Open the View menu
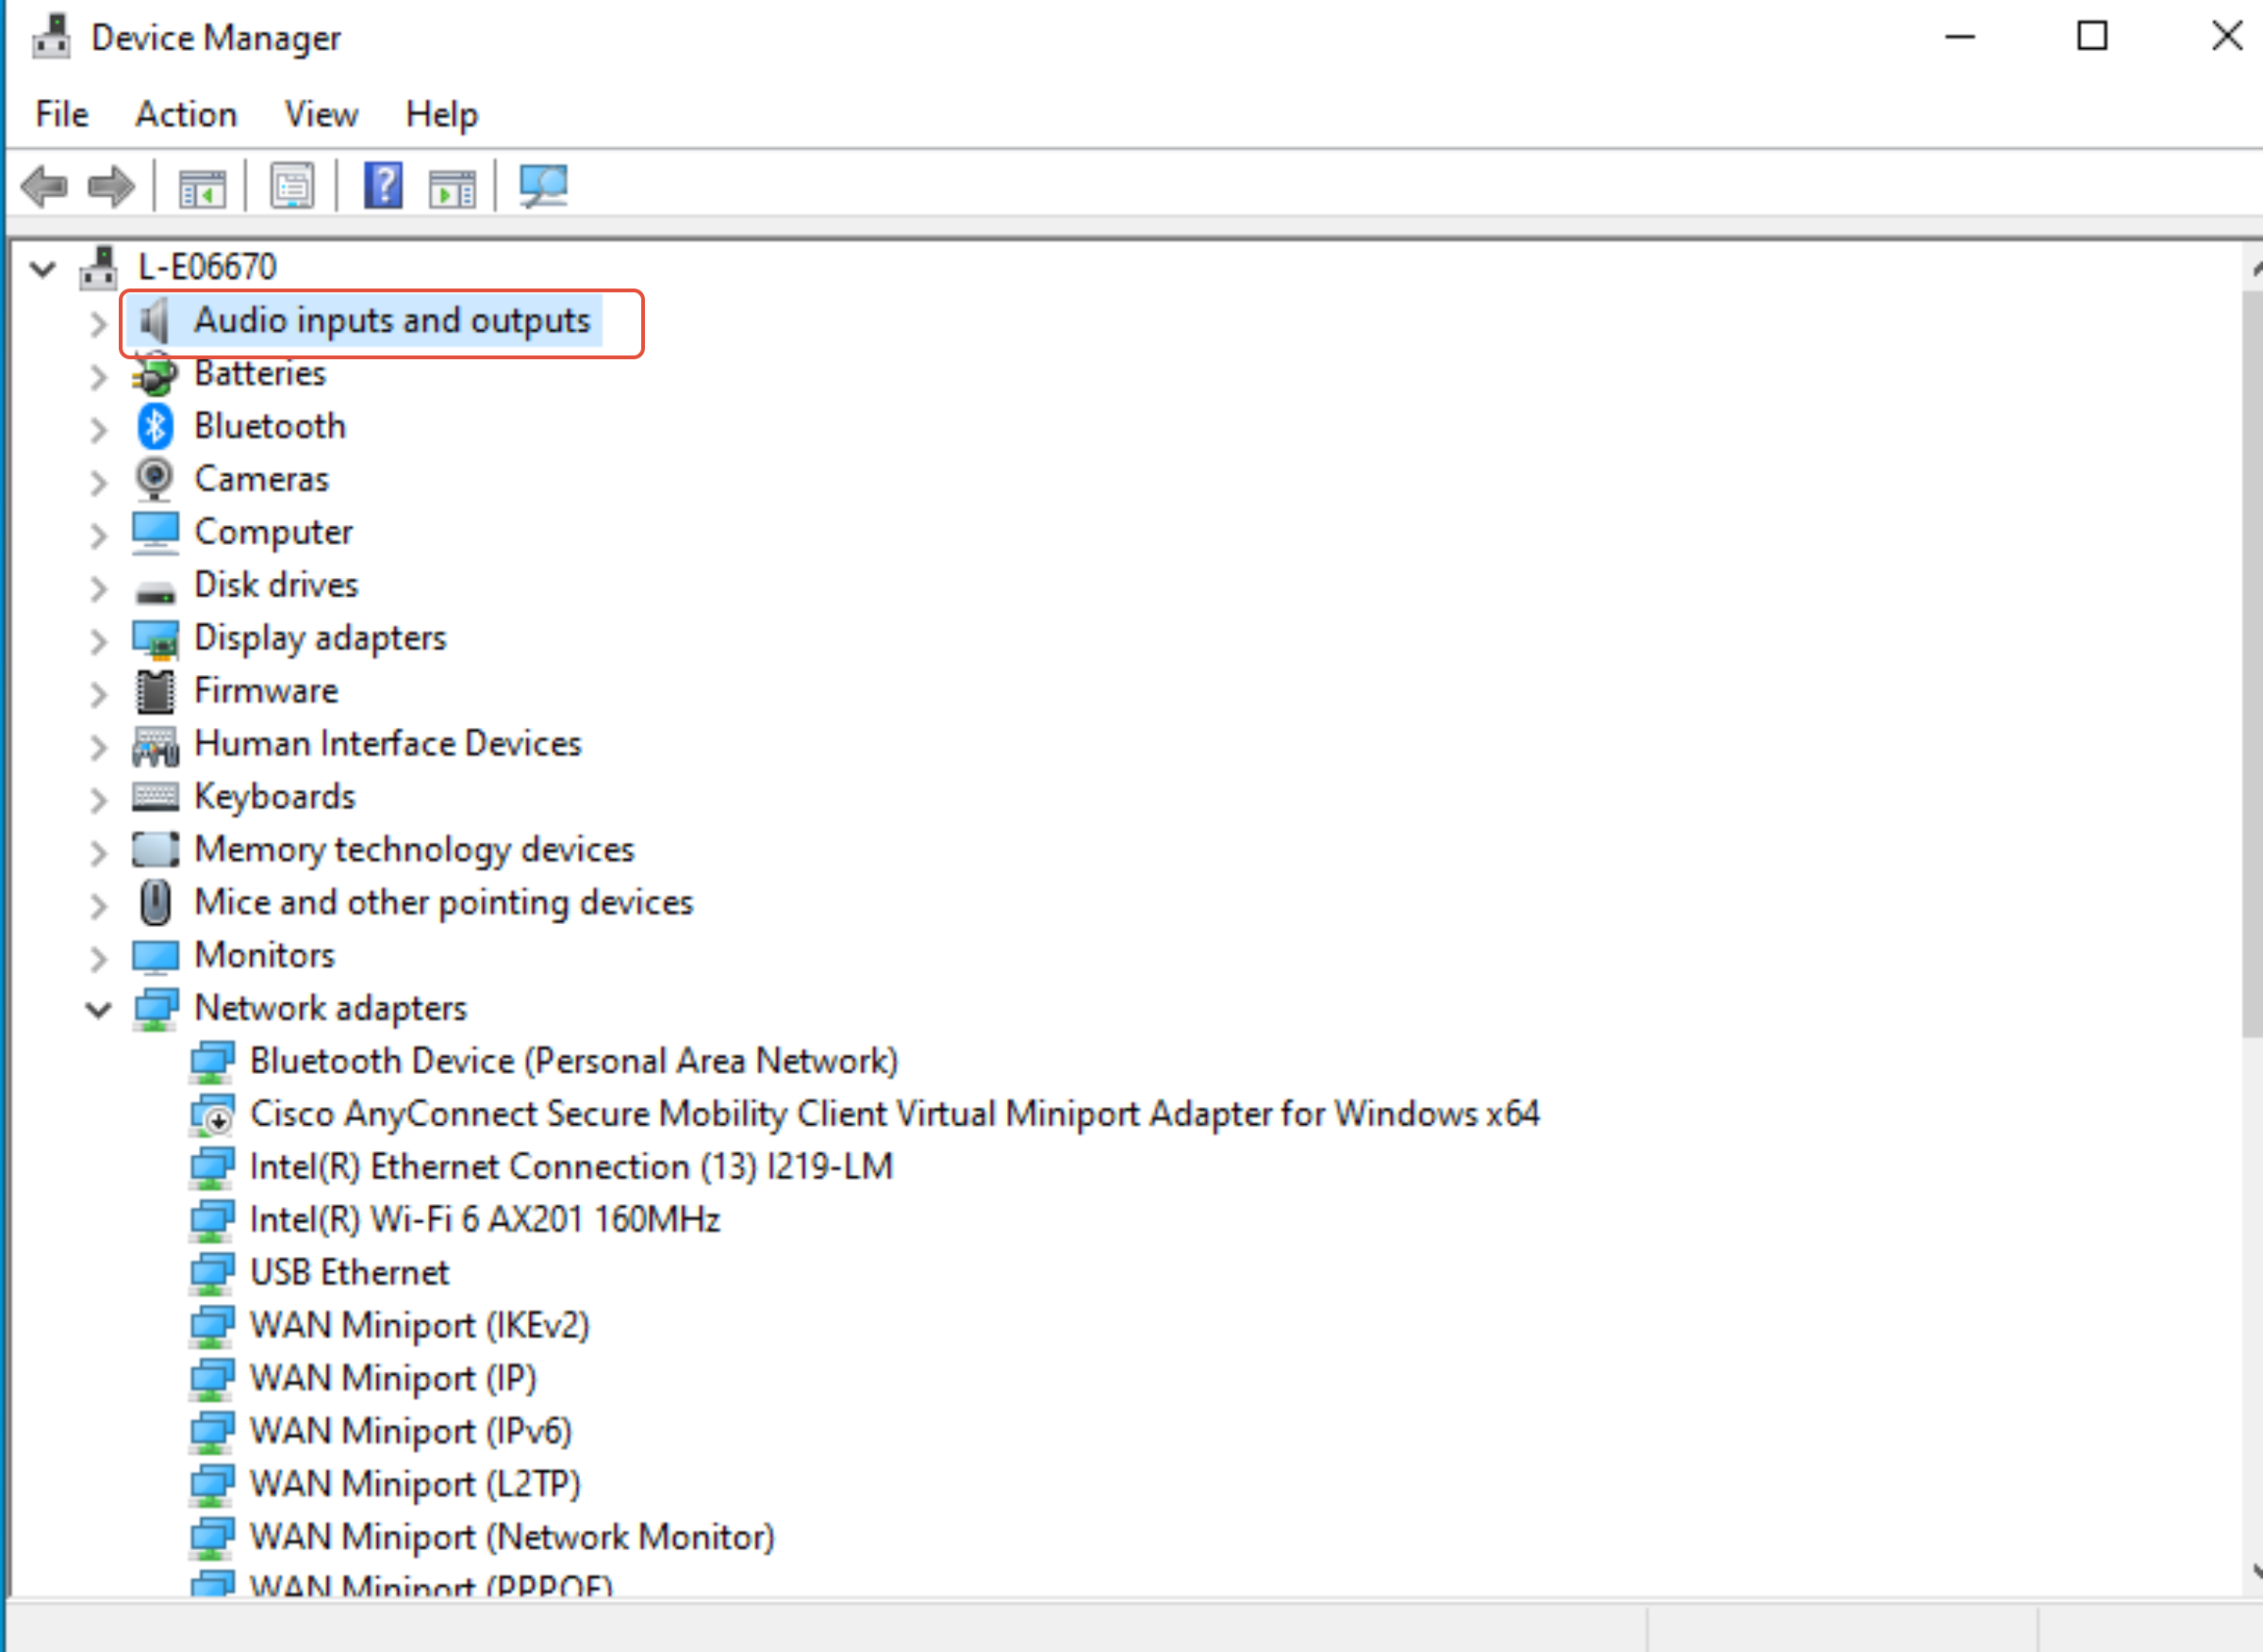Screen dimensions: 2263x1652 point(321,114)
